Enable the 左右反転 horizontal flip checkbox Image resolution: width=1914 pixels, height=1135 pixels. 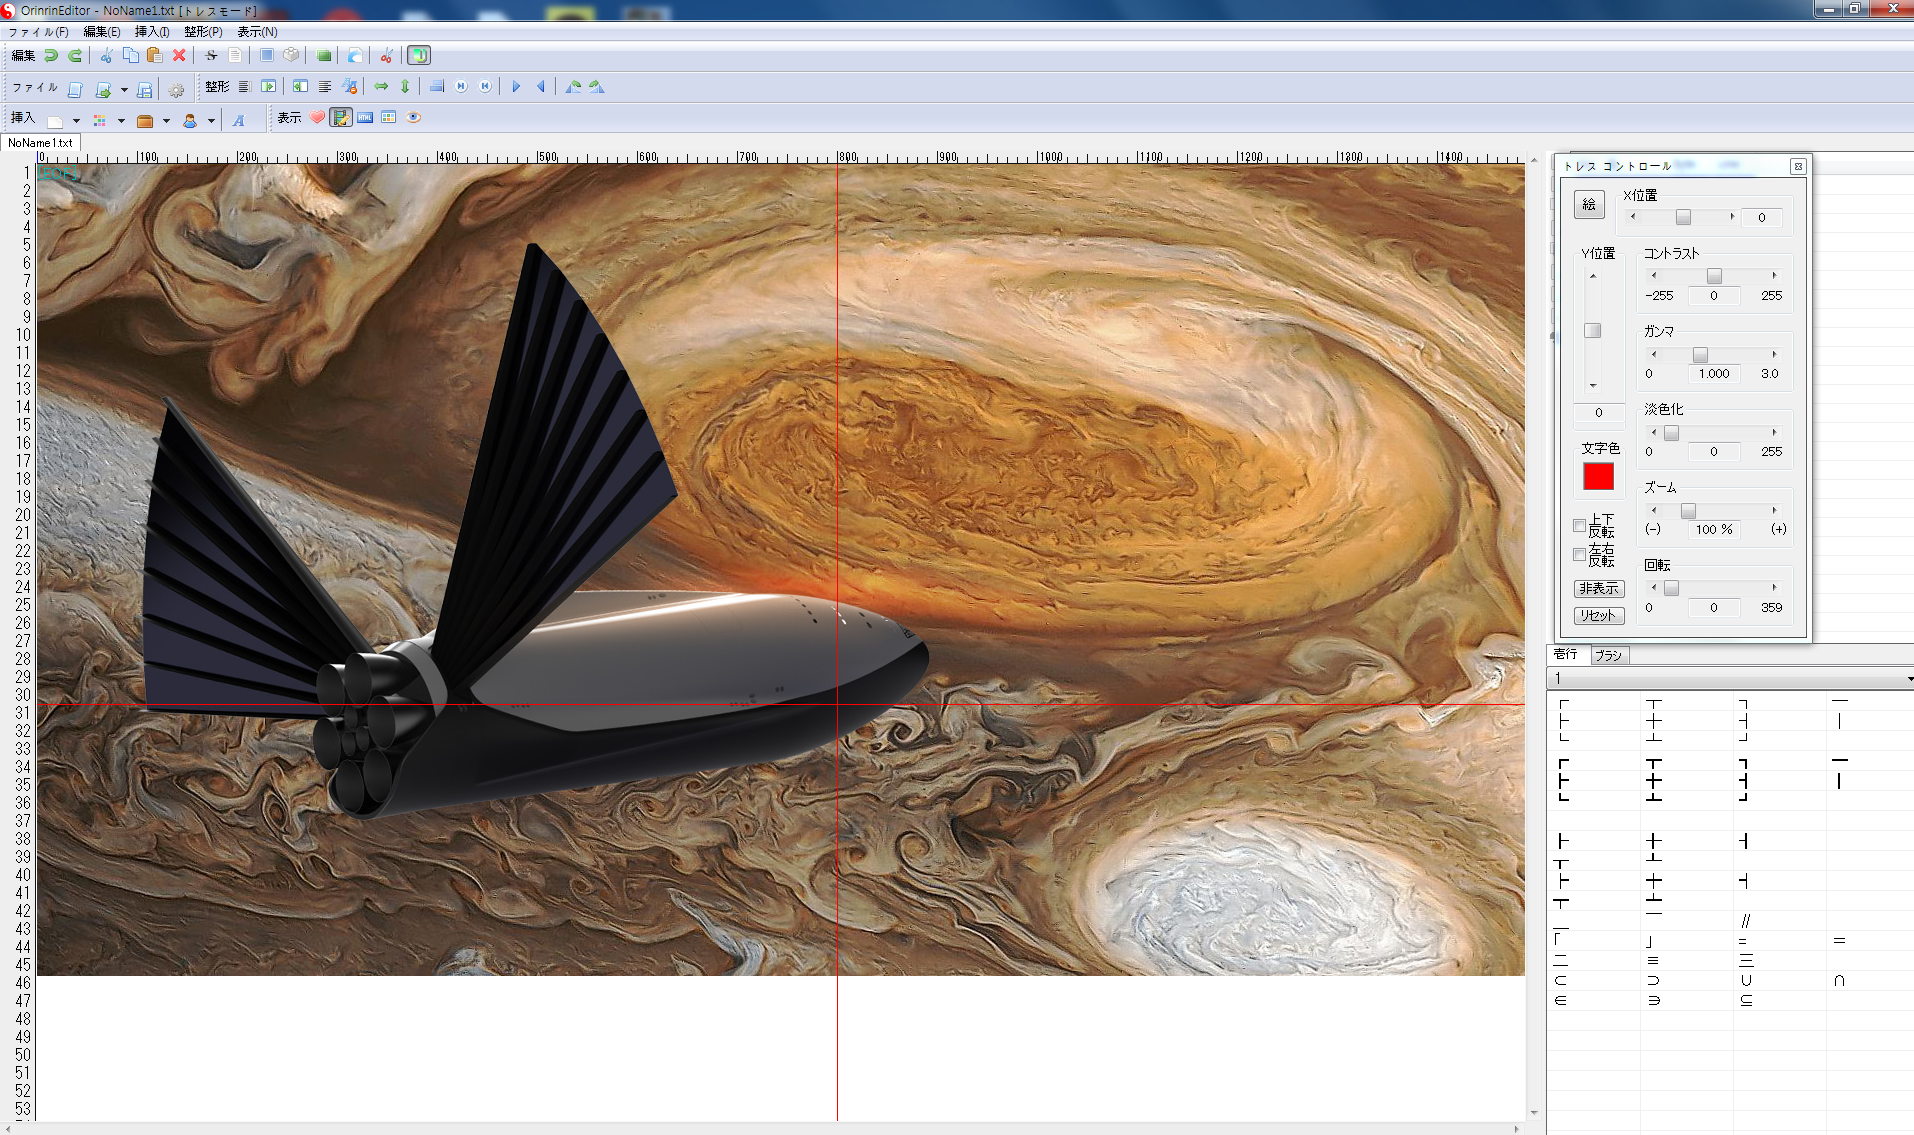coord(1579,554)
